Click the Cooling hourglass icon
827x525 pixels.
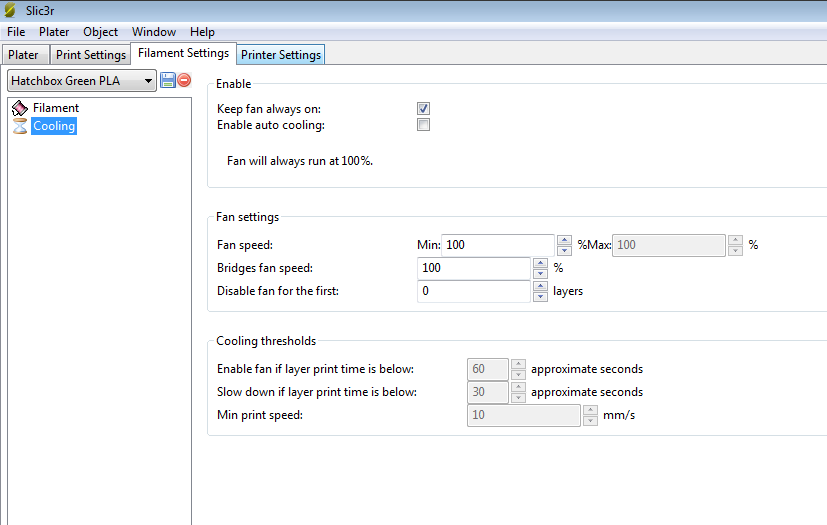tap(20, 126)
